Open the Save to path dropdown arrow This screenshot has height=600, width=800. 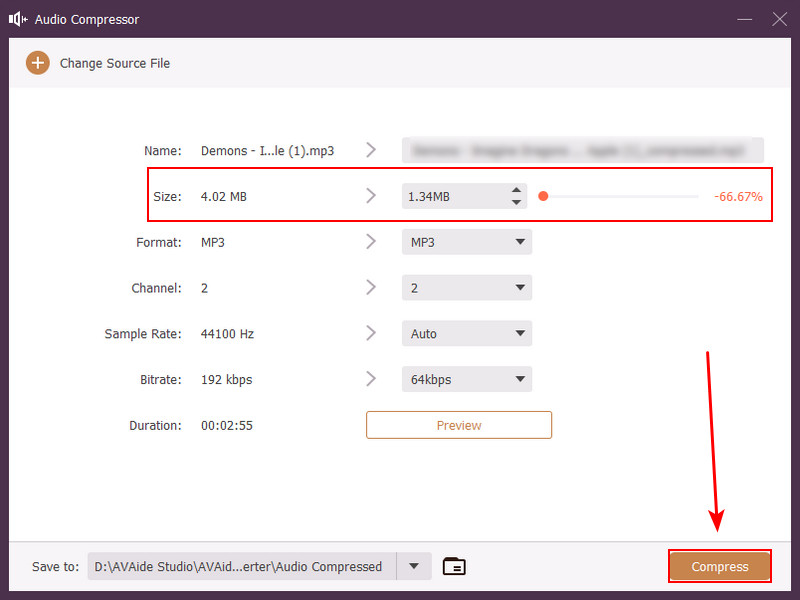tap(414, 566)
